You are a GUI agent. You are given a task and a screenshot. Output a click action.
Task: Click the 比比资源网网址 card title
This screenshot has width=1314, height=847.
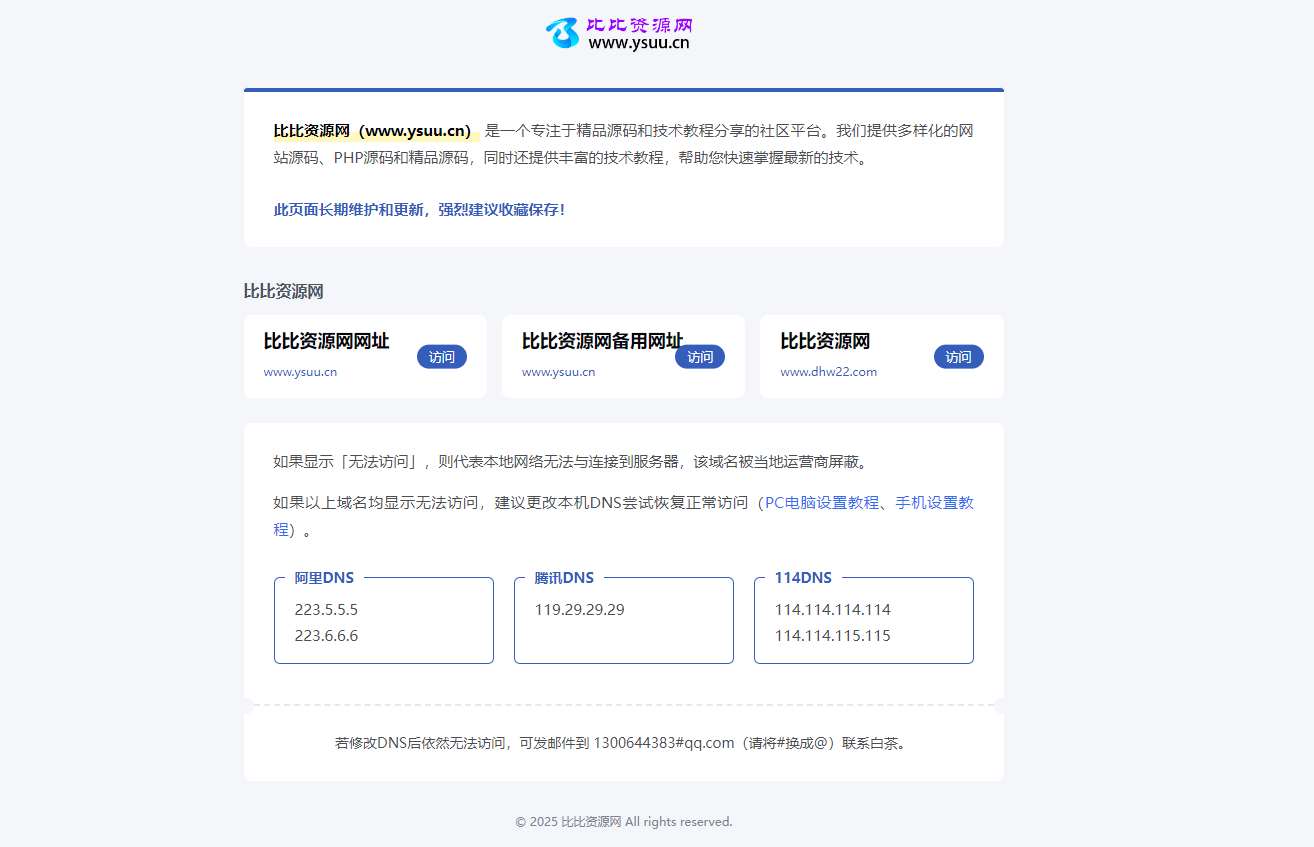tap(326, 341)
